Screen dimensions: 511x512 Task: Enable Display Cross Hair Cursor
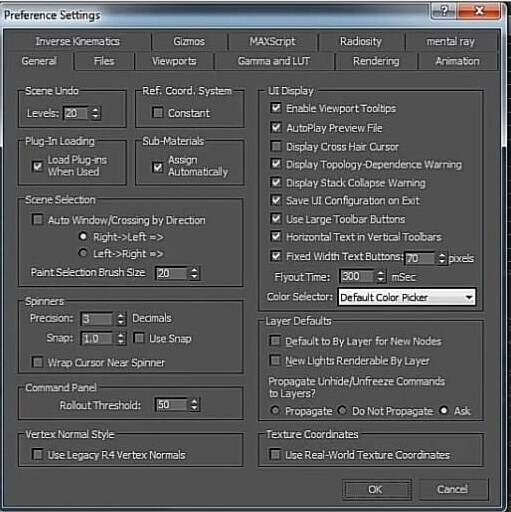click(x=276, y=146)
